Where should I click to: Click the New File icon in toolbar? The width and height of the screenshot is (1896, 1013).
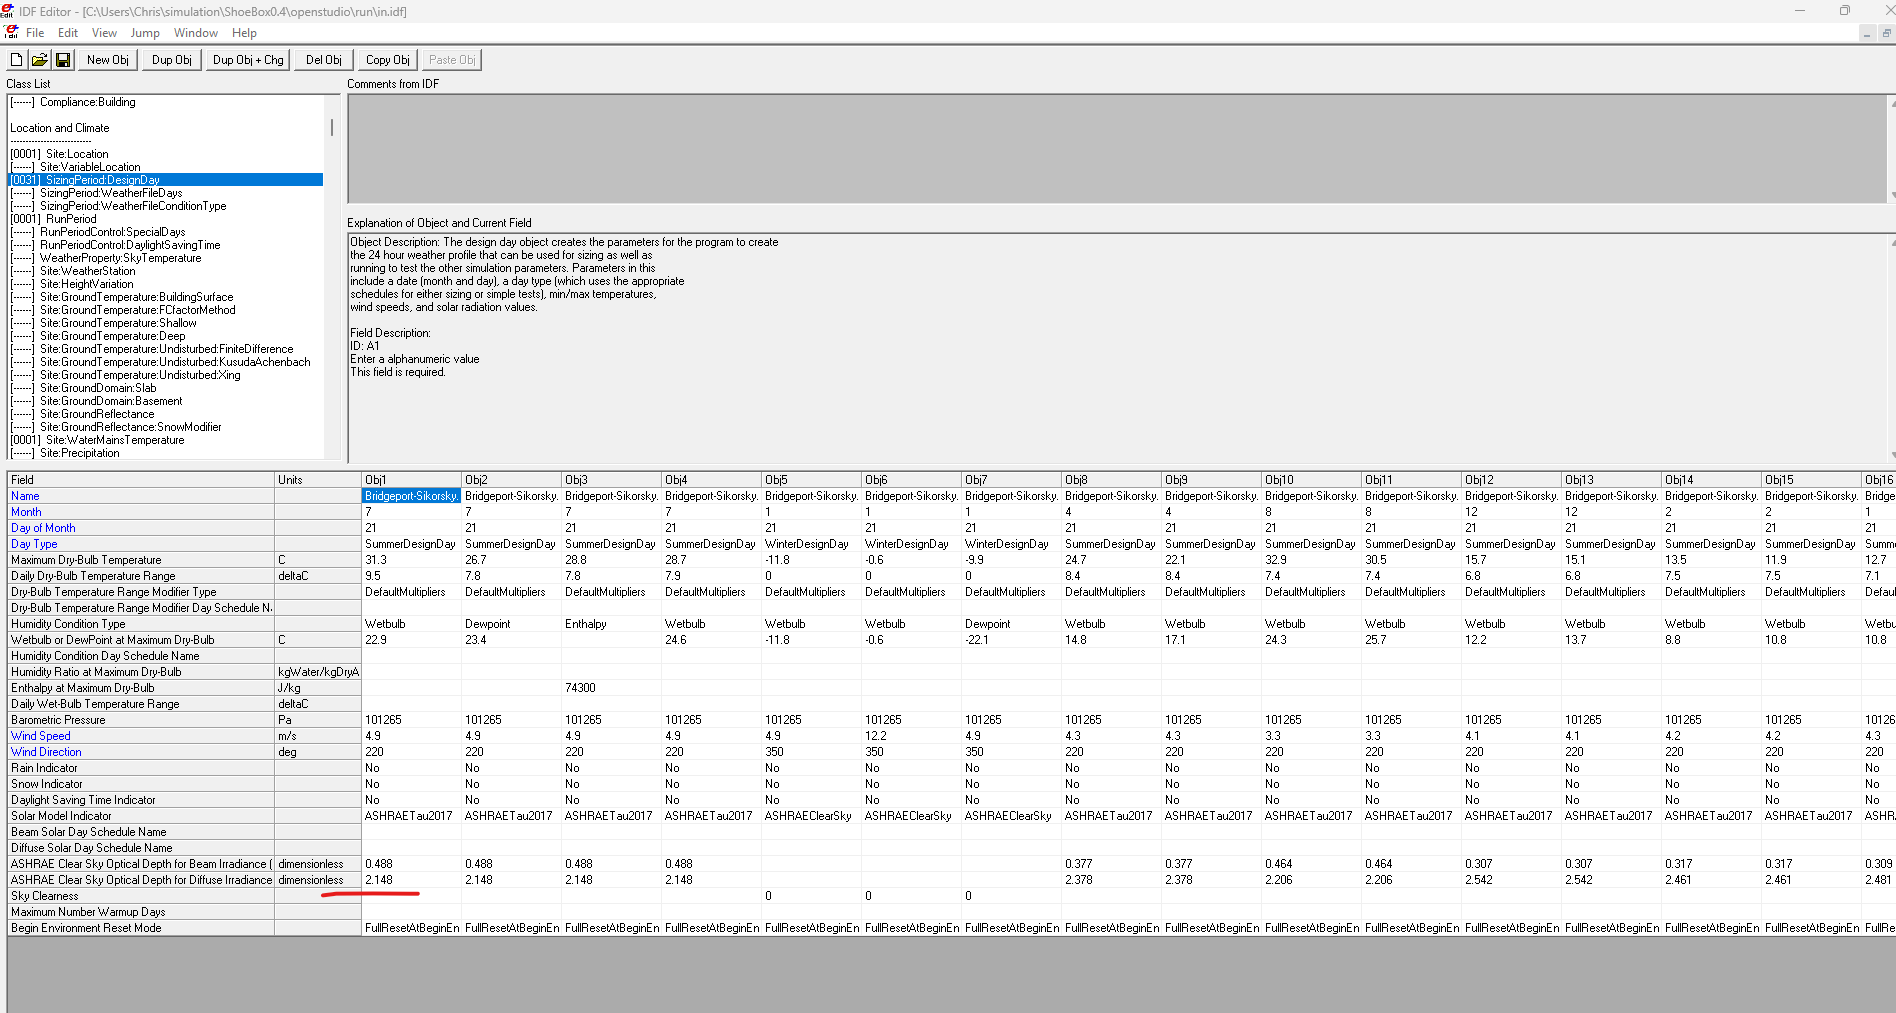pos(17,60)
